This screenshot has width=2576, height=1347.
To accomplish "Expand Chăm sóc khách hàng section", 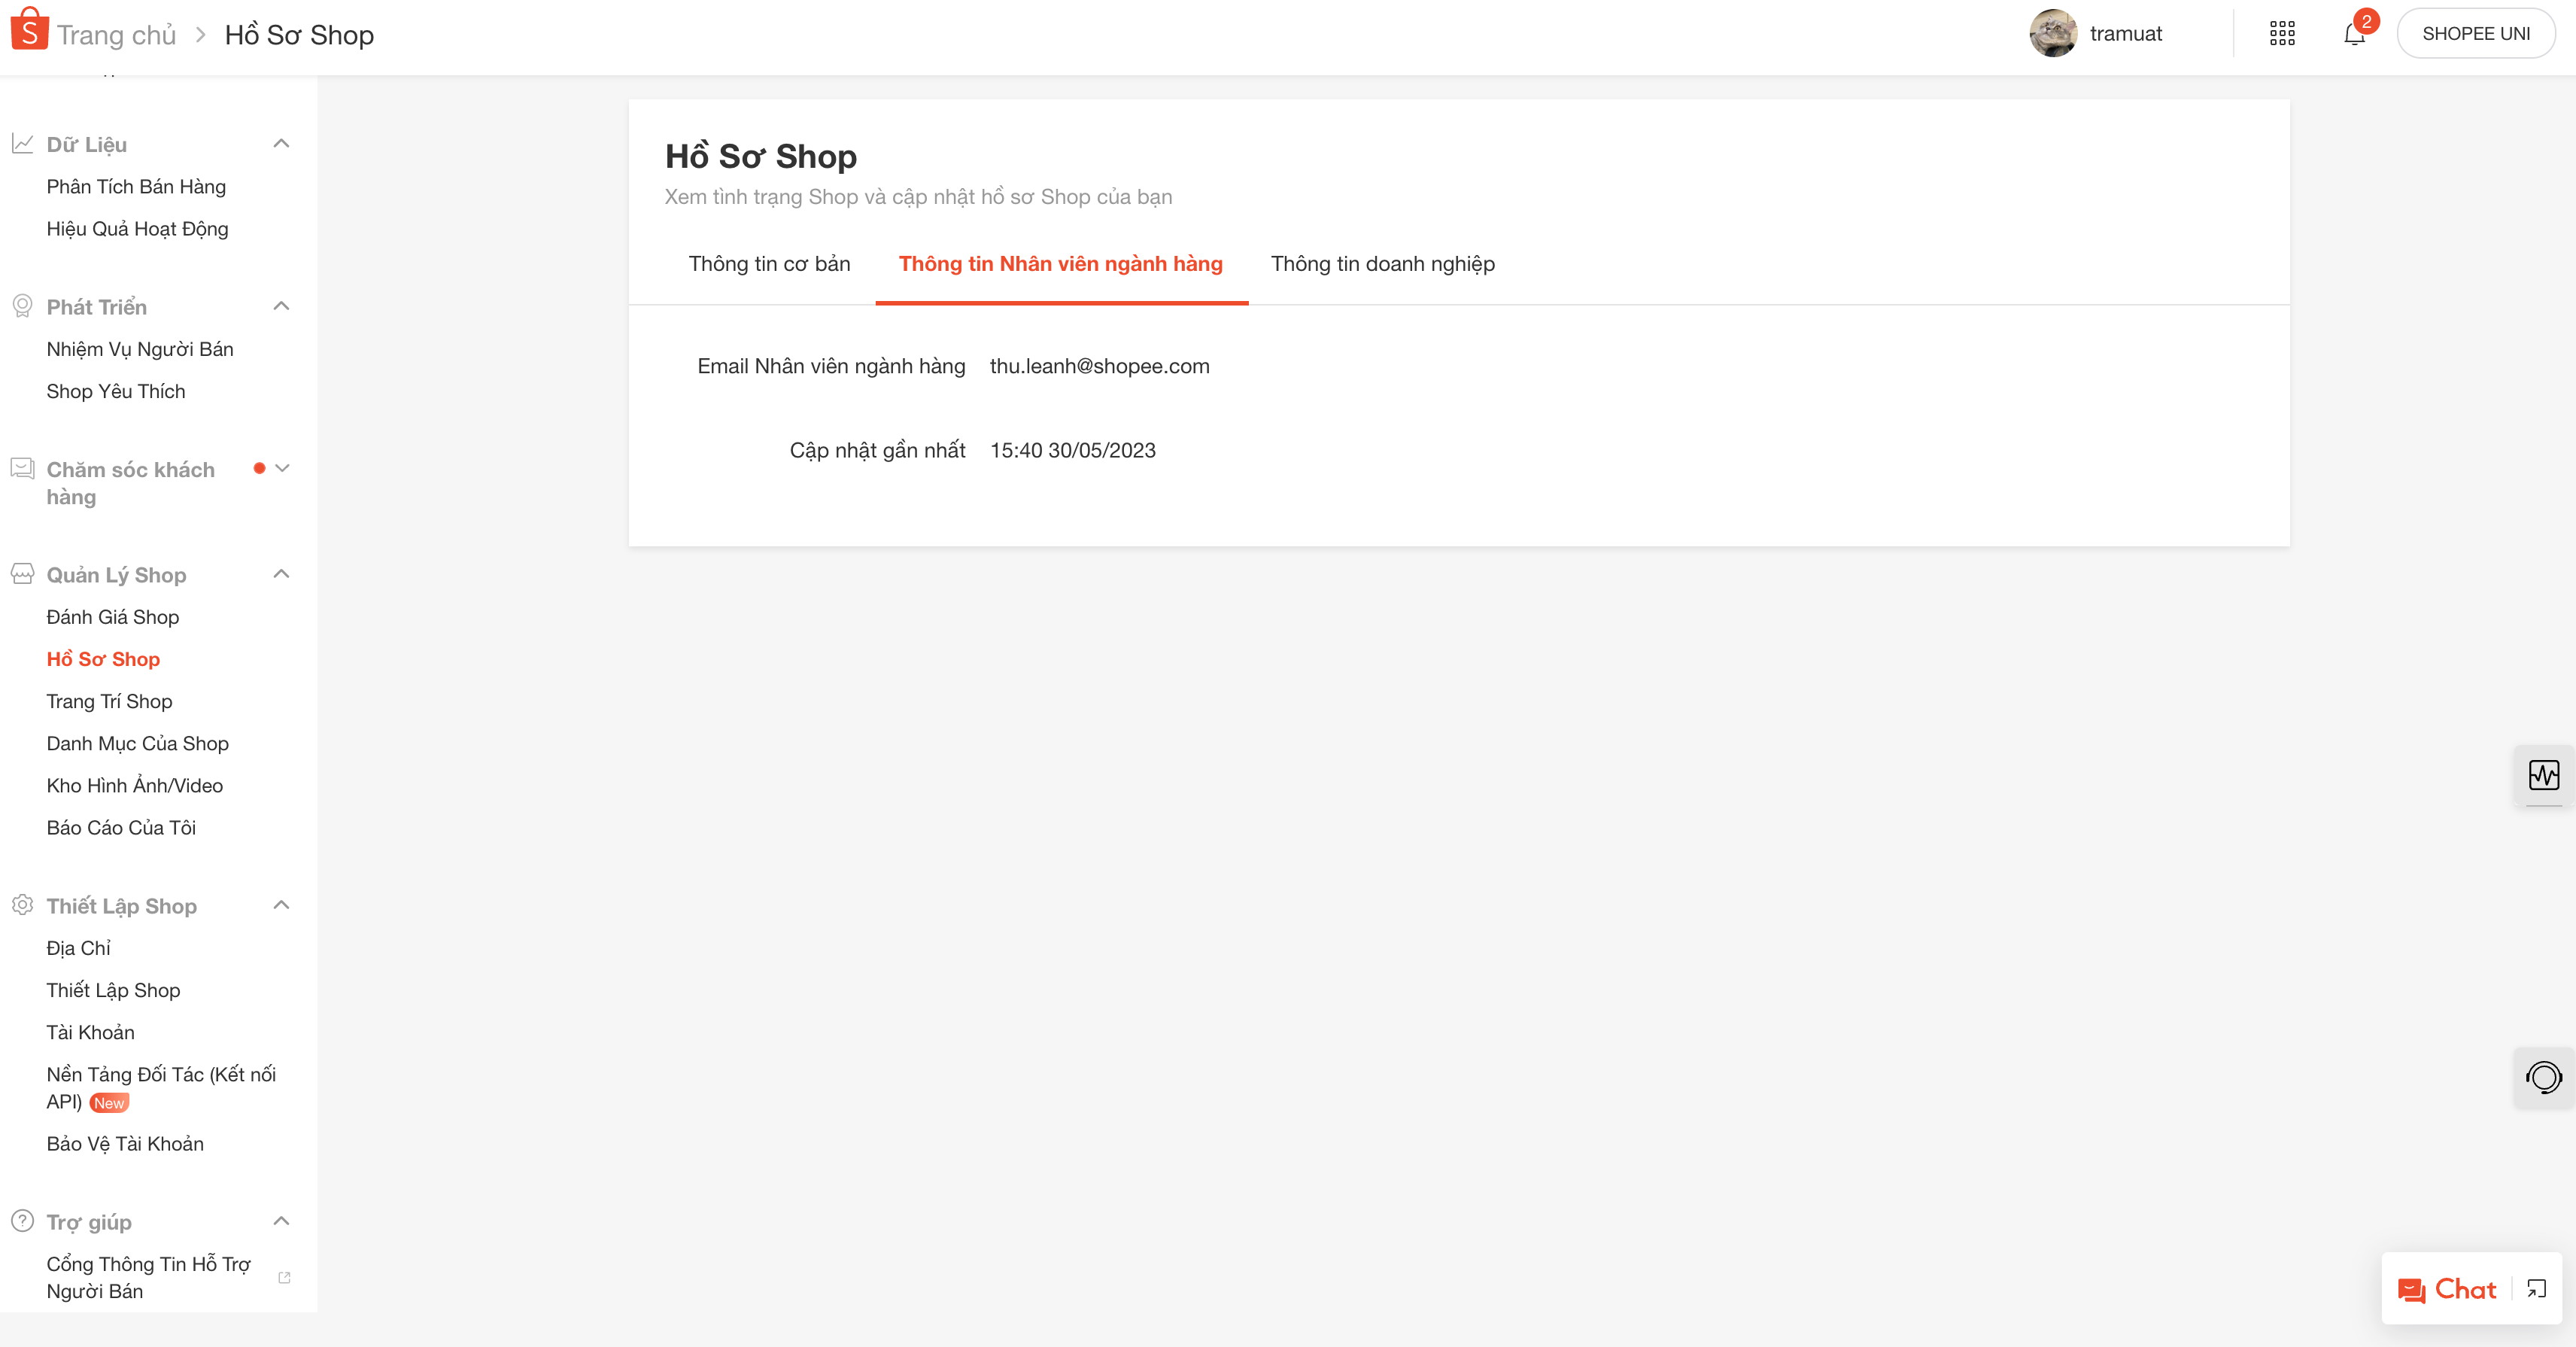I will tap(282, 468).
